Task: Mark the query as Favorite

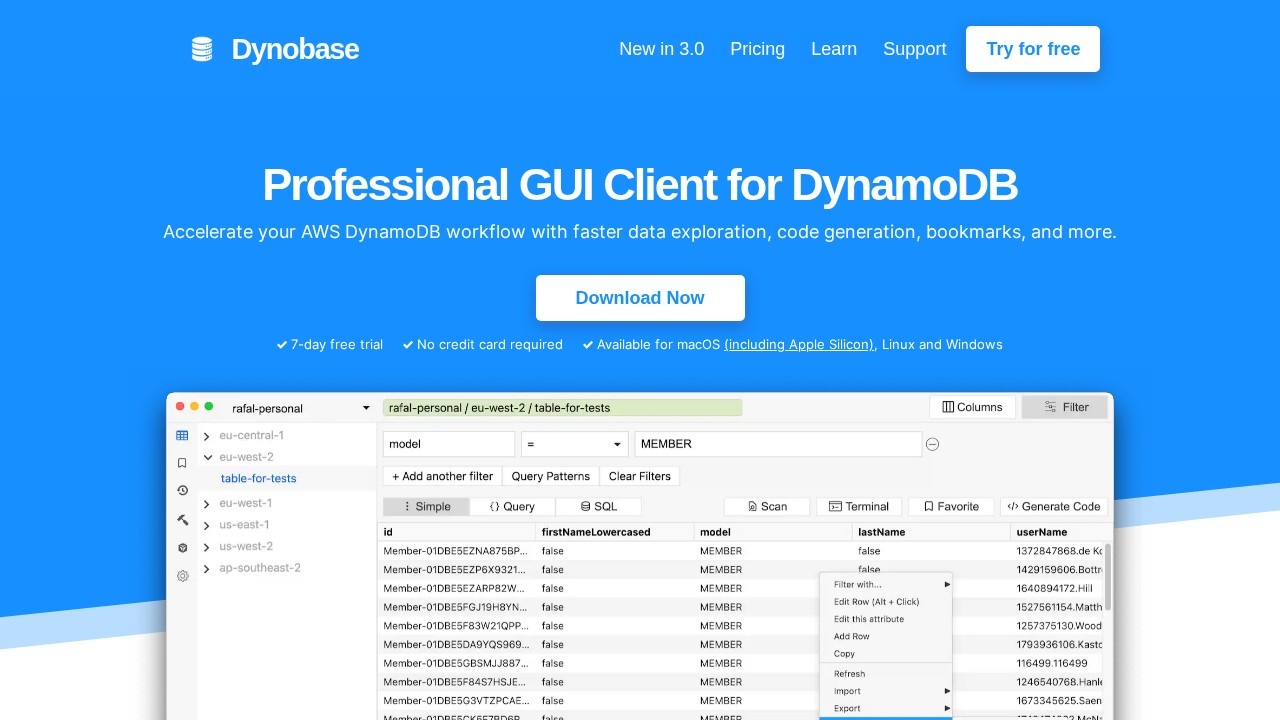Action: (x=951, y=506)
